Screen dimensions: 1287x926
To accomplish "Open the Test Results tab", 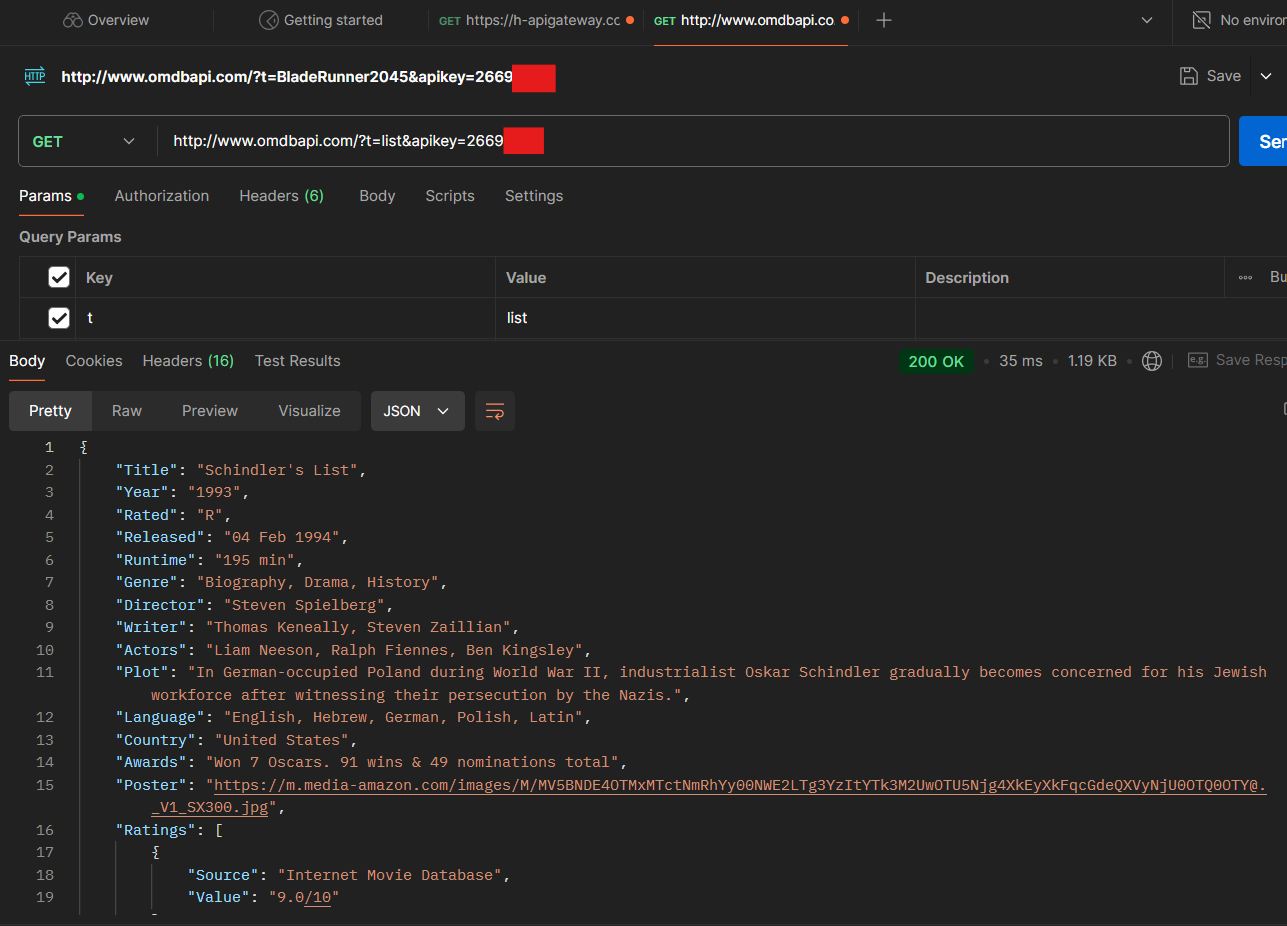I will coord(297,361).
